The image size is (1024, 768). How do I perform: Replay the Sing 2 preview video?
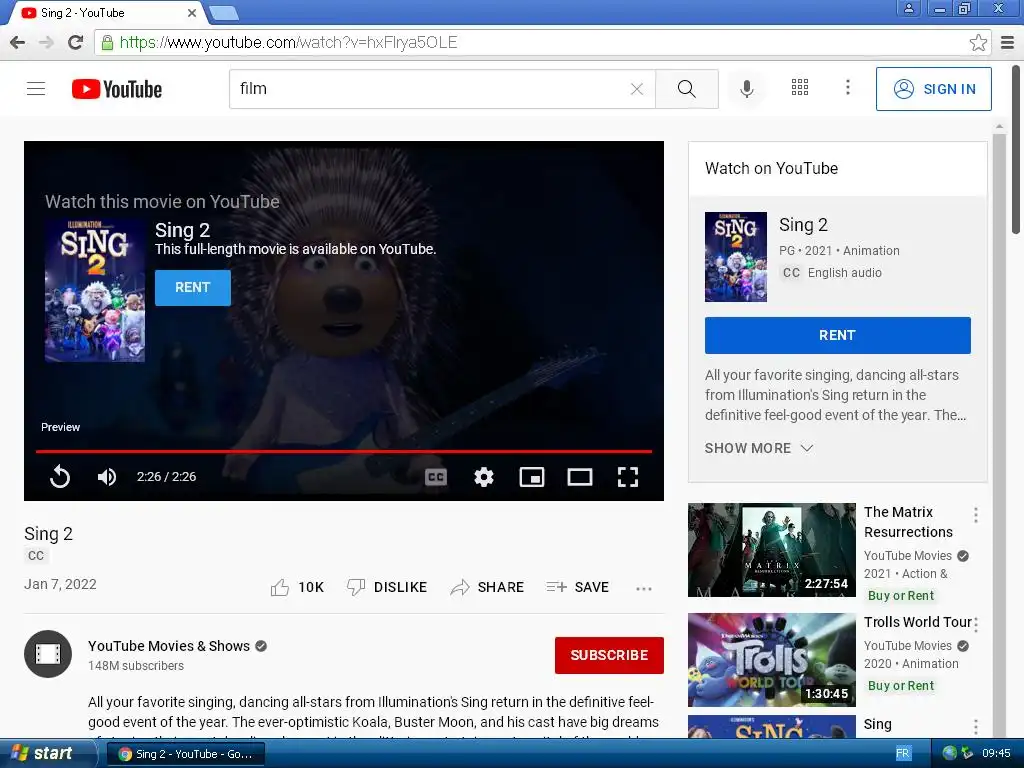click(59, 477)
